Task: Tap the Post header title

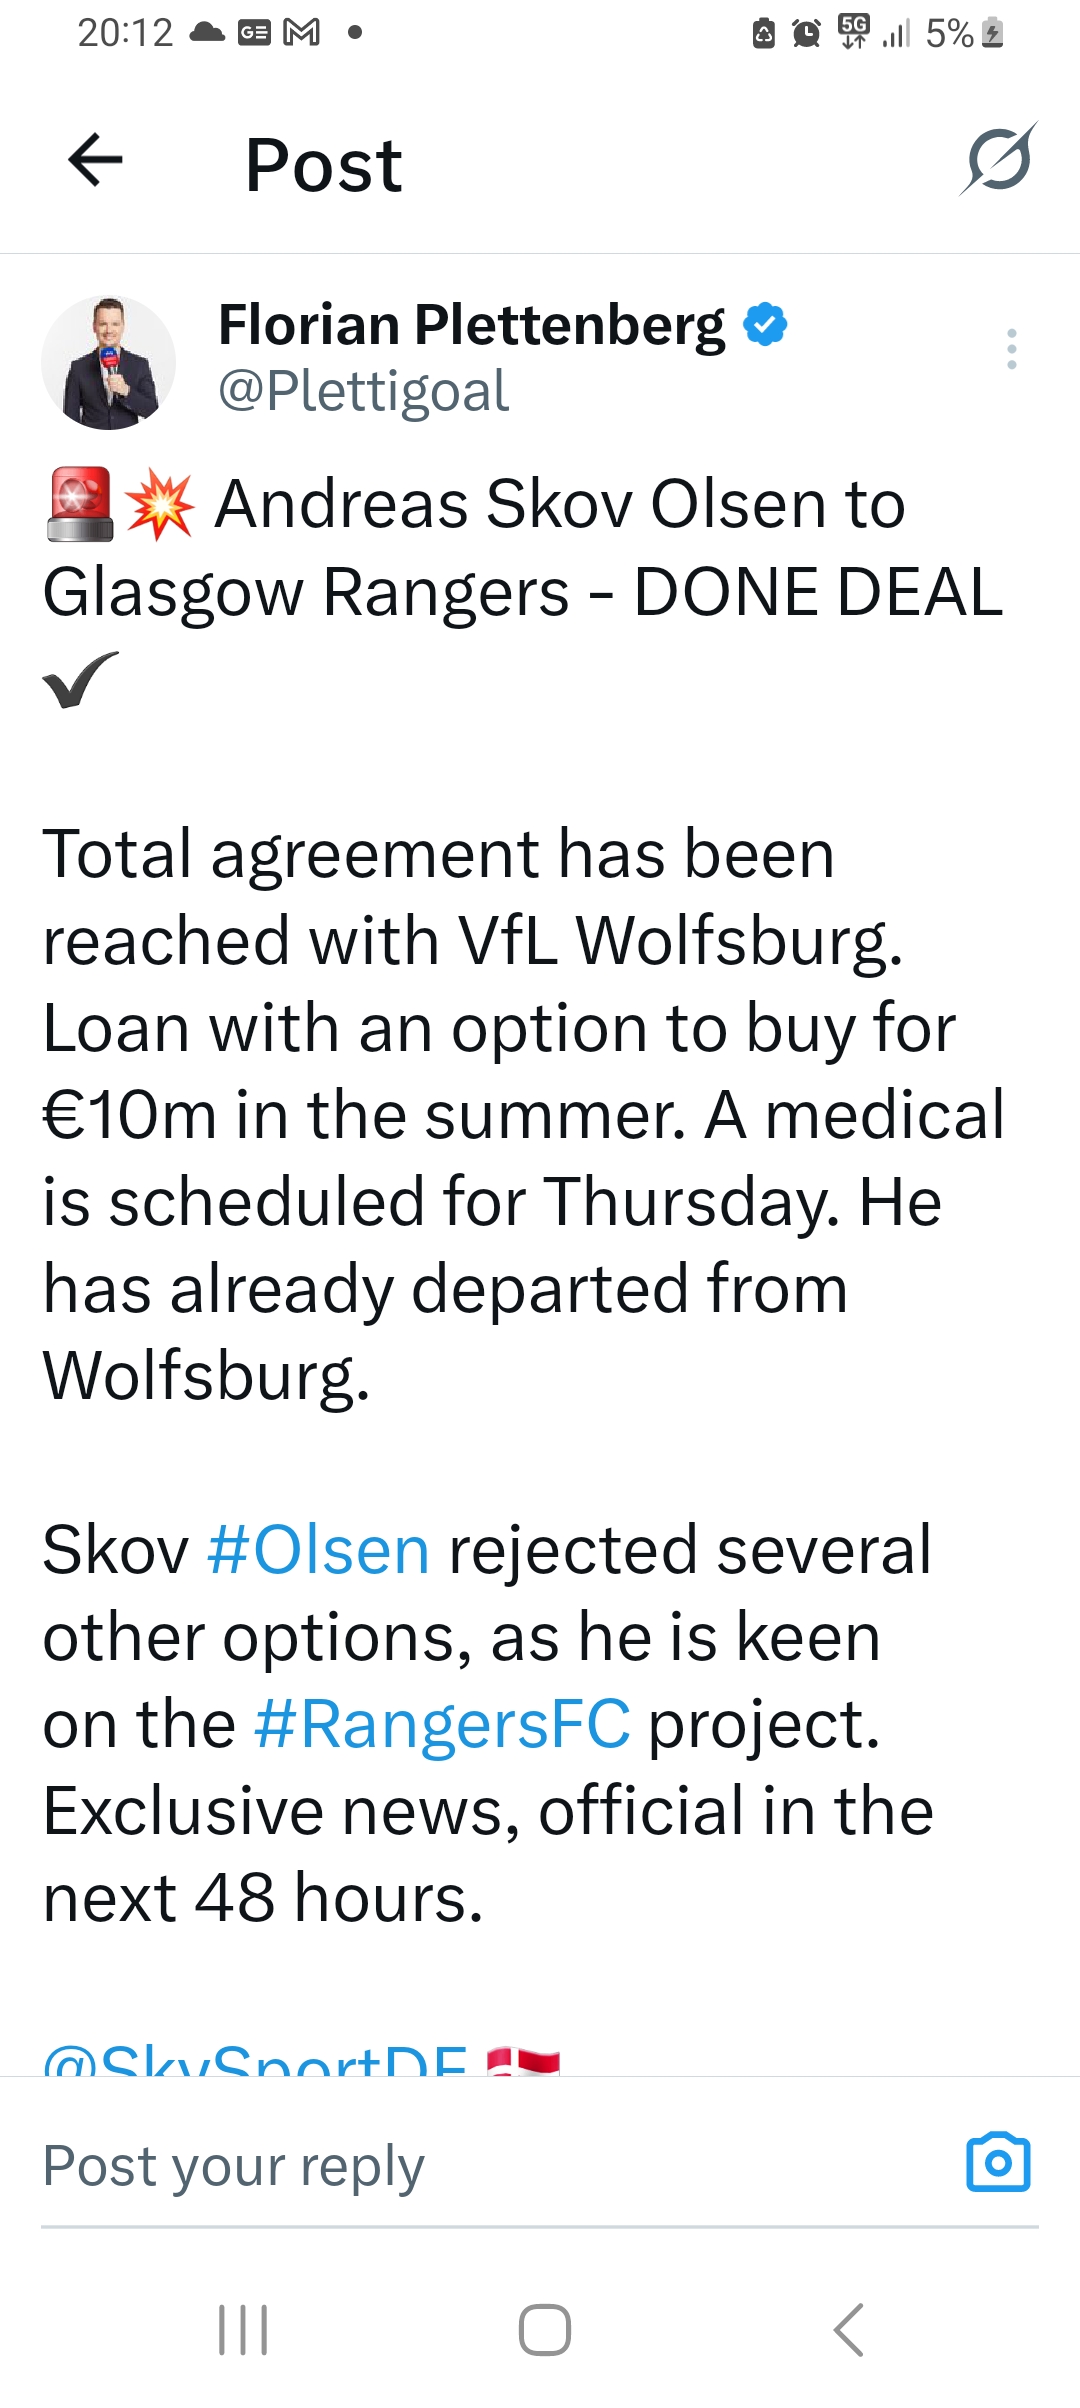Action: (x=323, y=165)
